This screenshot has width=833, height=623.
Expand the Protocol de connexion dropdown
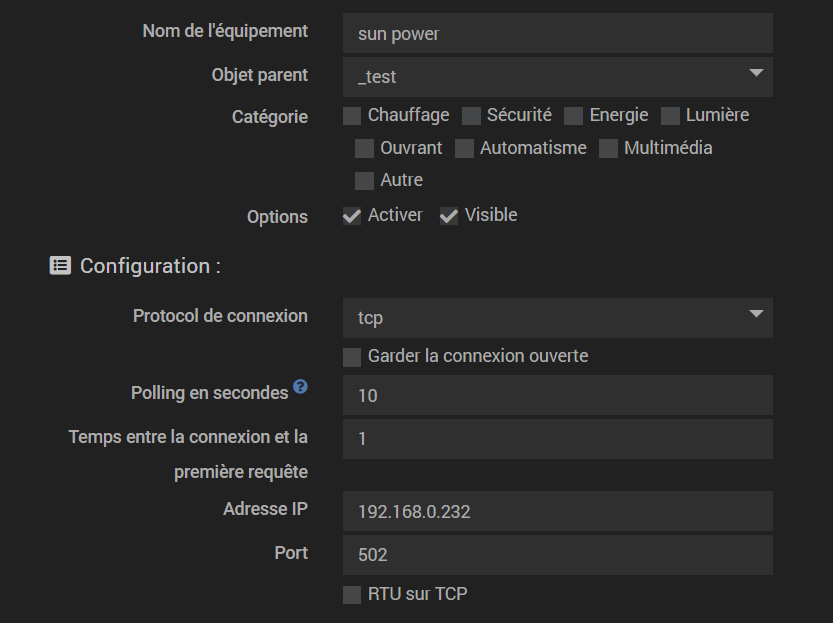(756, 314)
